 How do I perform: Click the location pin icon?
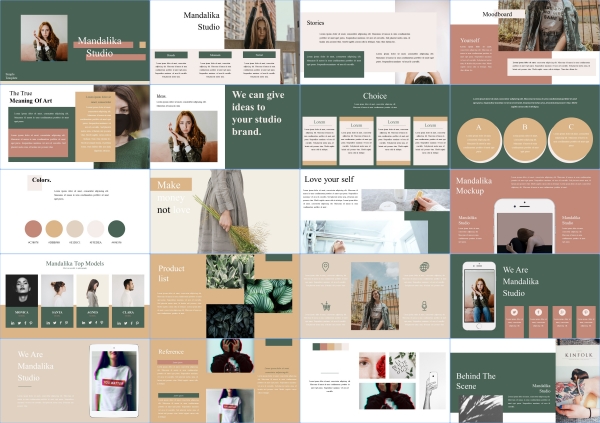(326, 267)
